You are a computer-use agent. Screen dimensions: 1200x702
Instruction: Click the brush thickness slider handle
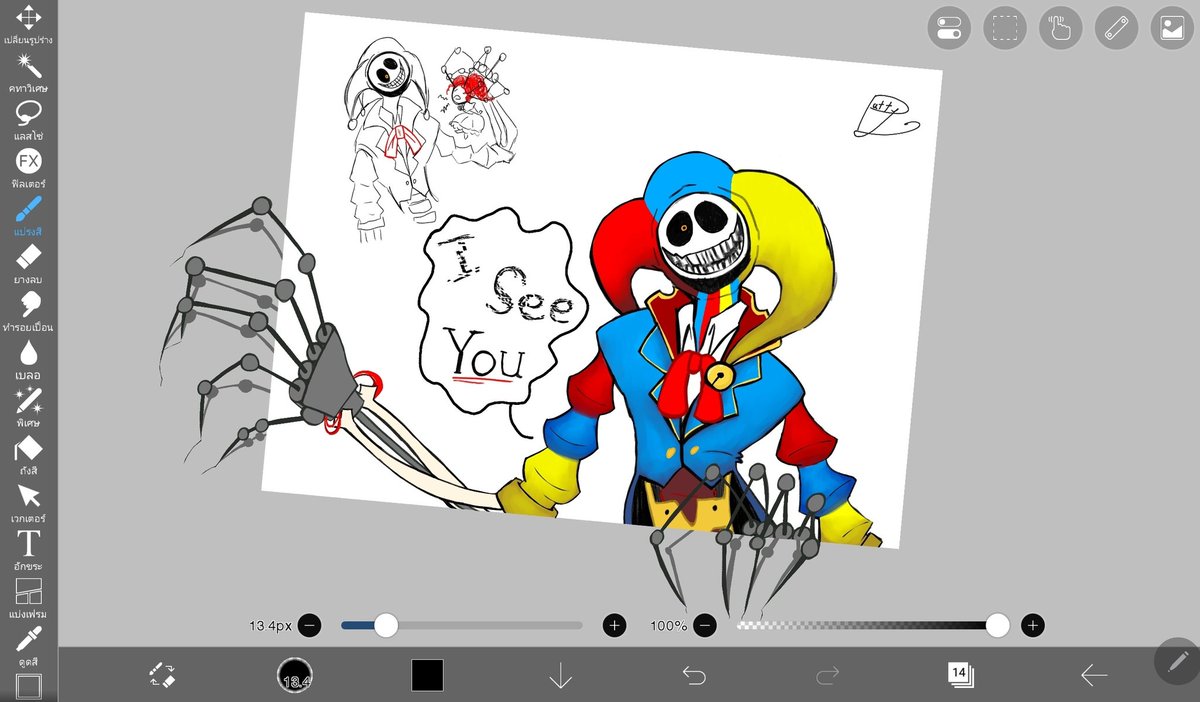(x=385, y=626)
